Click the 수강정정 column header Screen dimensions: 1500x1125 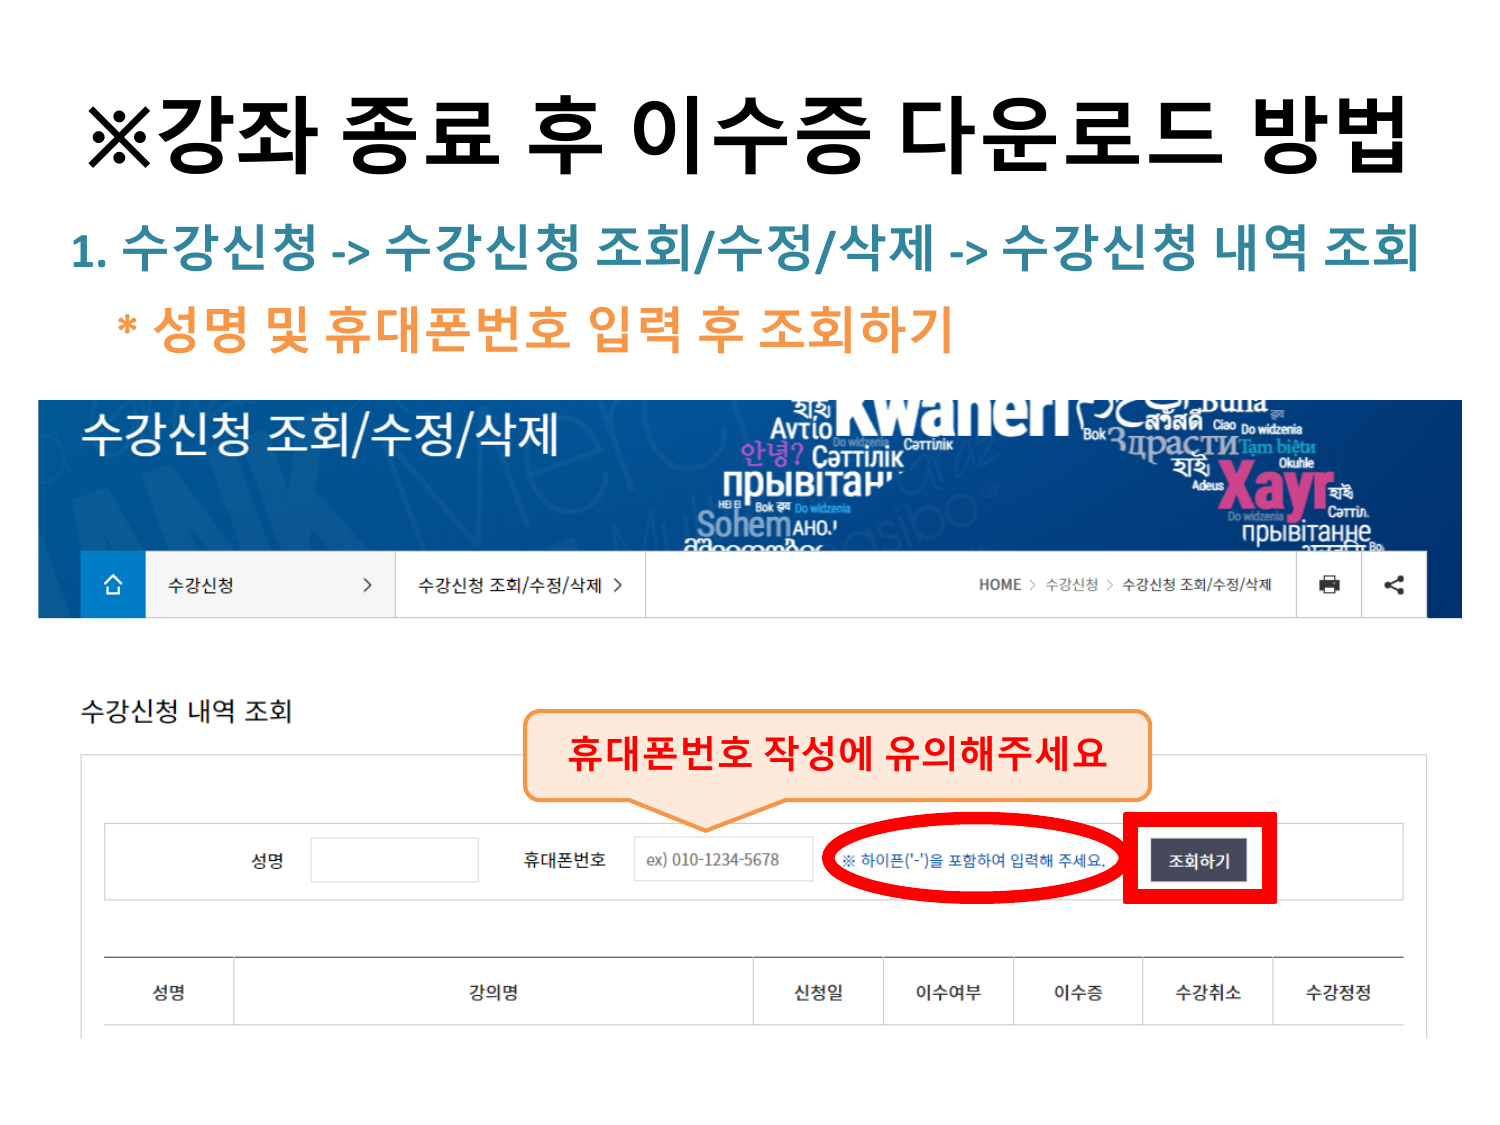1338,992
